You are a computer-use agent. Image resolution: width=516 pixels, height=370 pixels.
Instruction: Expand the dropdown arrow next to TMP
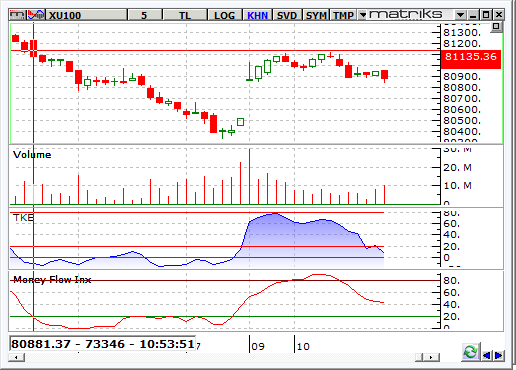(363, 15)
